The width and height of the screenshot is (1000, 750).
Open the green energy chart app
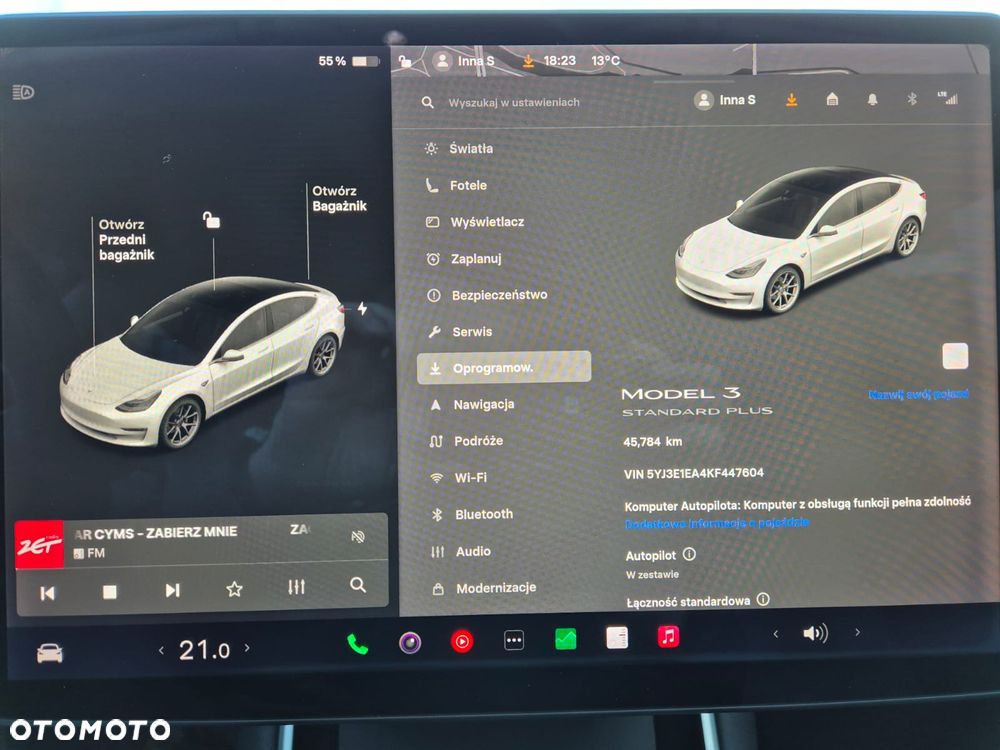click(566, 638)
